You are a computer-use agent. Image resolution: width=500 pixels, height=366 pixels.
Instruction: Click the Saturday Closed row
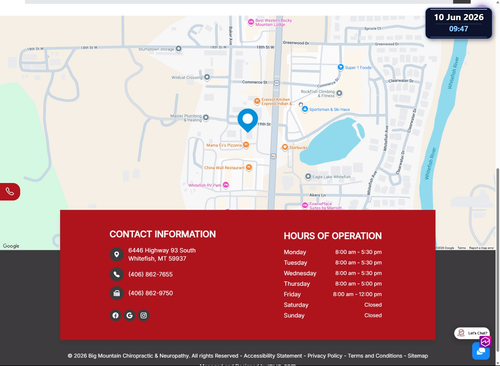pyautogui.click(x=333, y=305)
